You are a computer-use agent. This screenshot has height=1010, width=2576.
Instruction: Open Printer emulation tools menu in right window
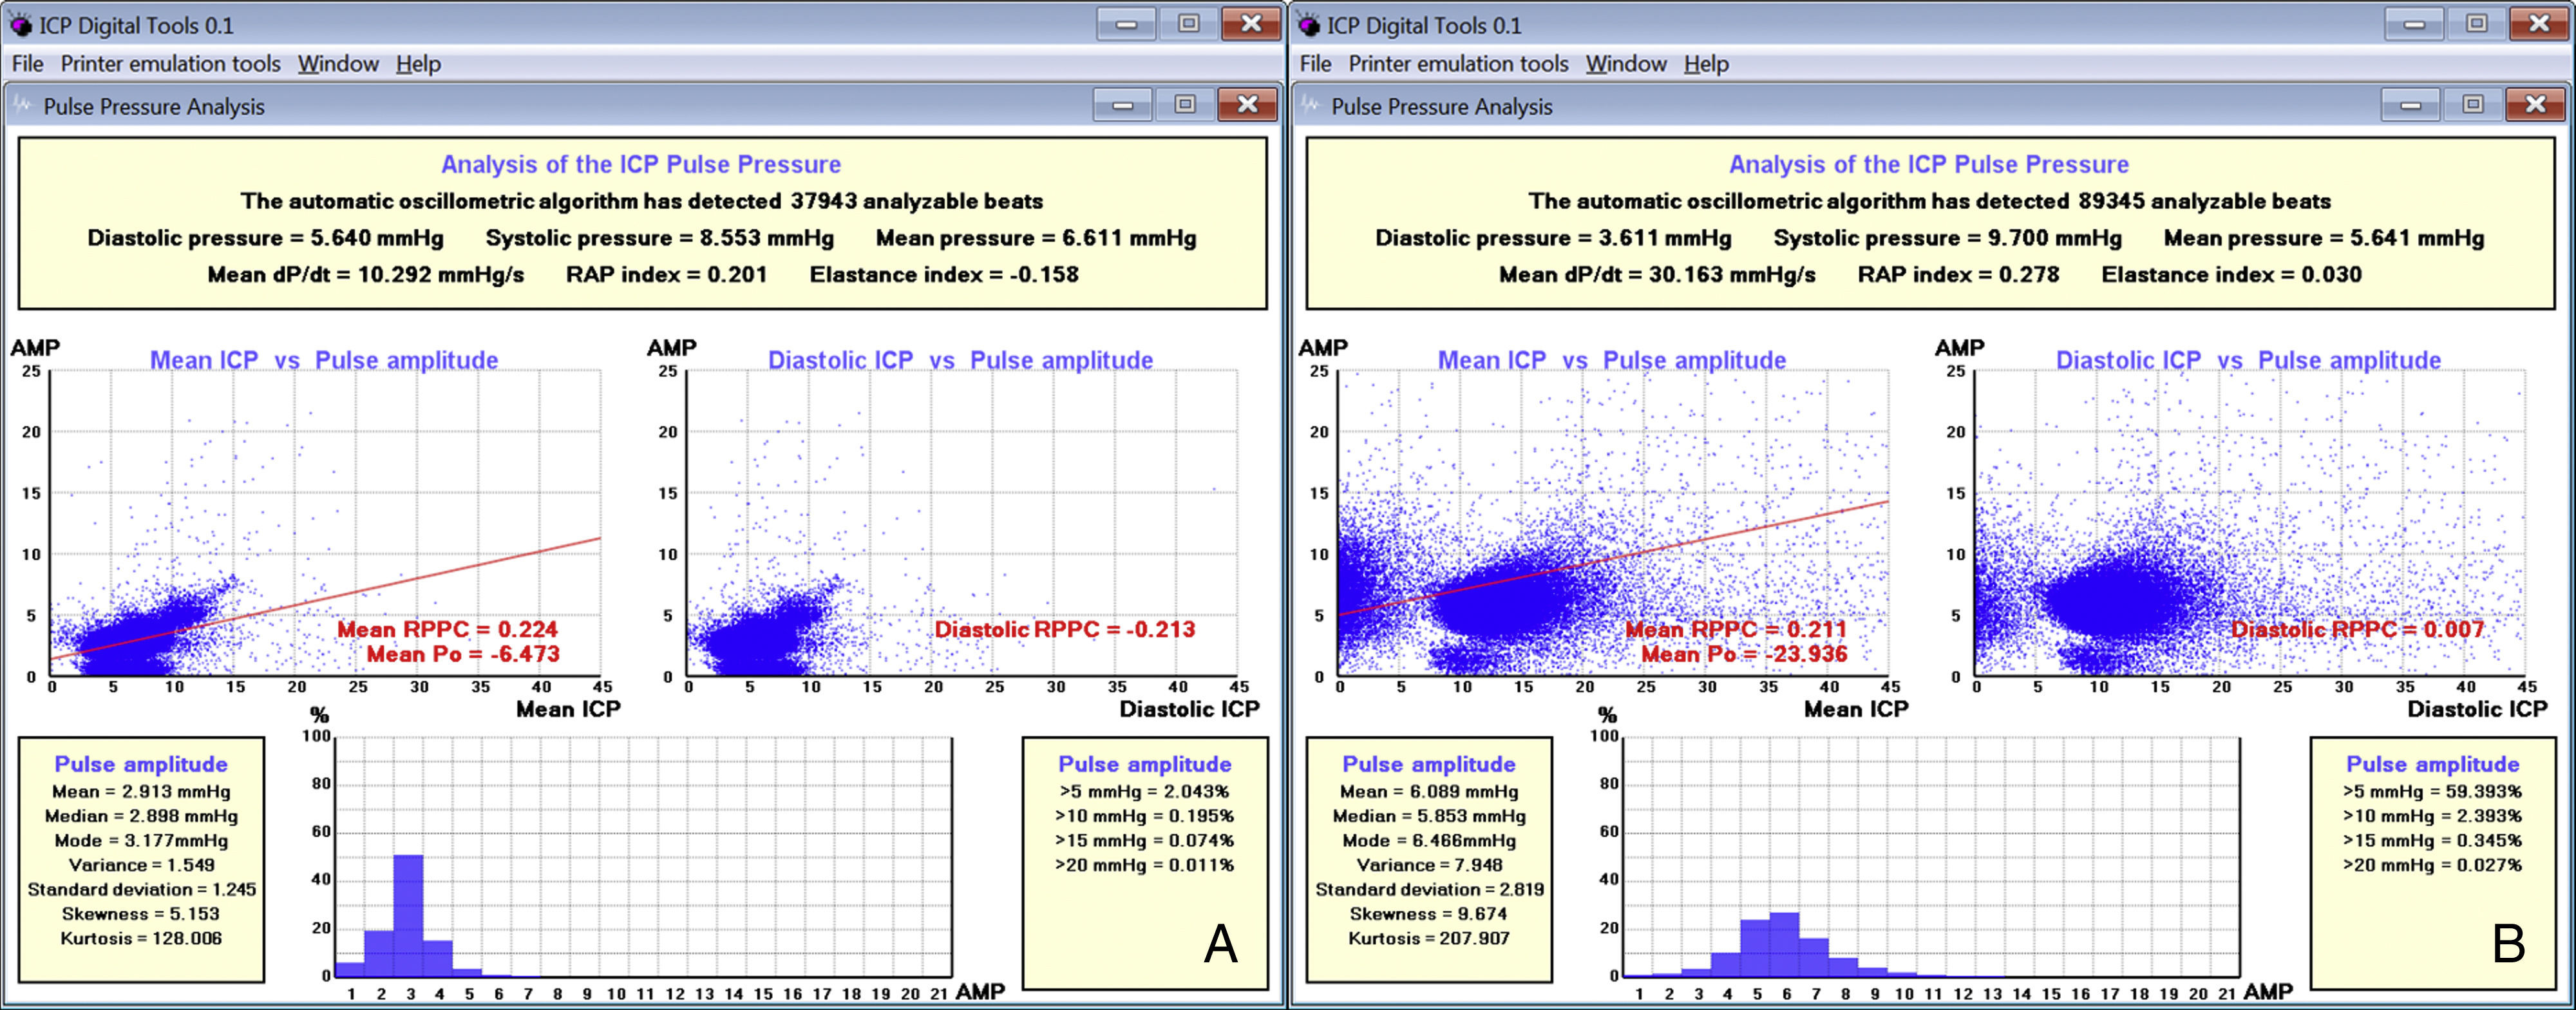pos(1458,64)
